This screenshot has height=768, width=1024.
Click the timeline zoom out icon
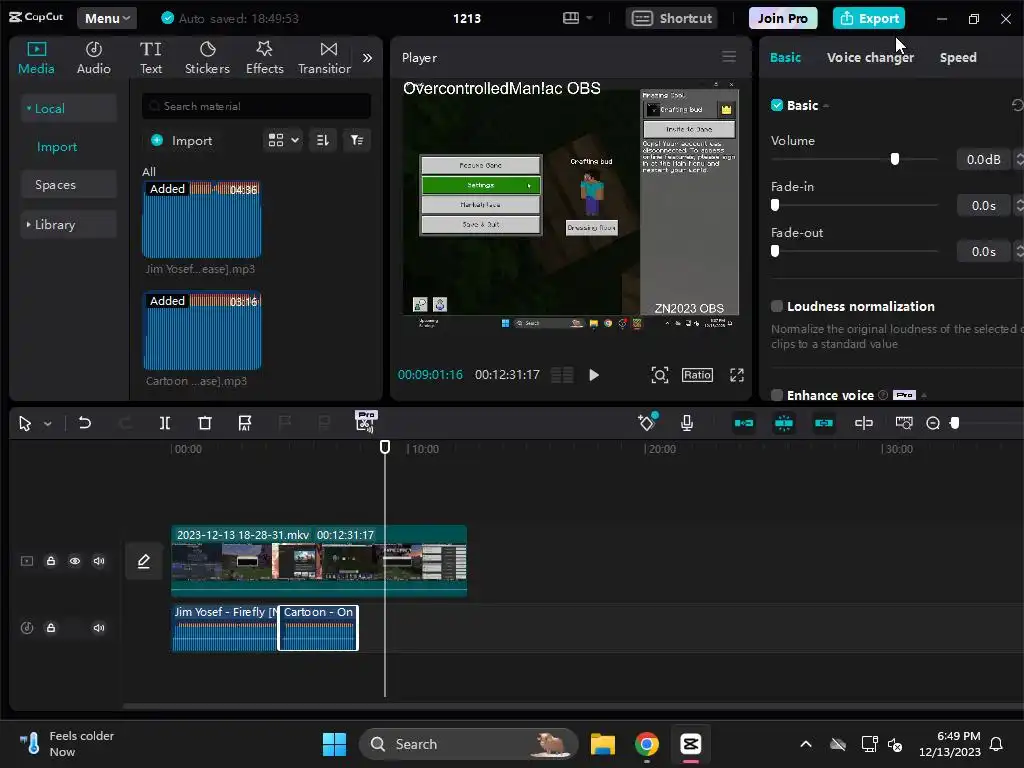[x=933, y=423]
